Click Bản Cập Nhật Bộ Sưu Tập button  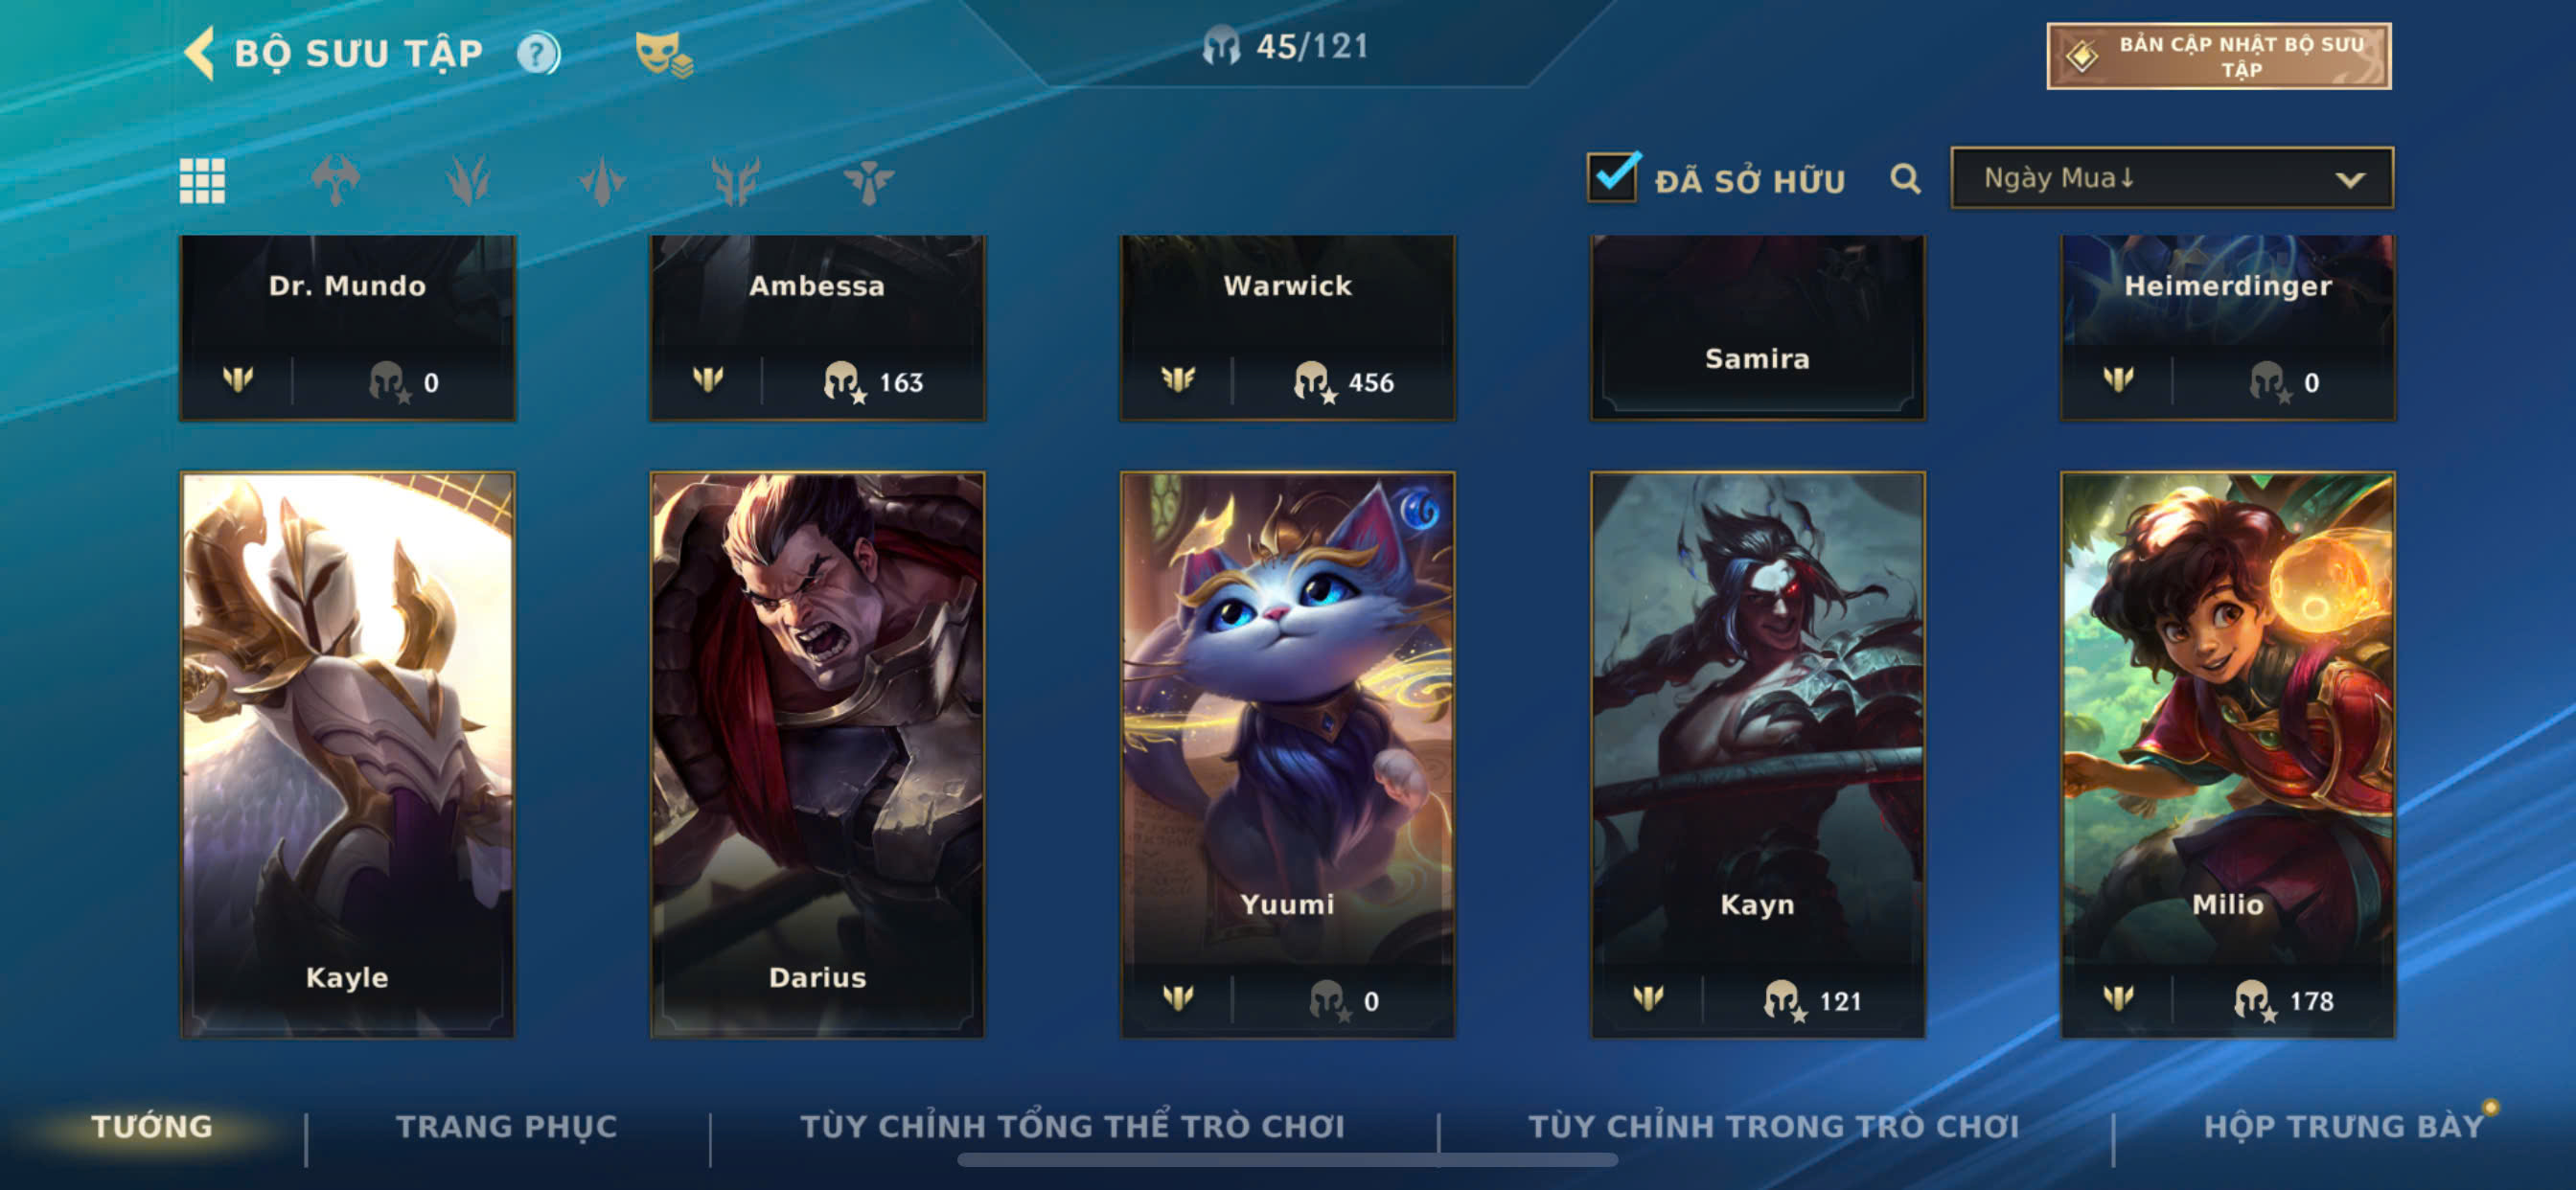click(2218, 57)
